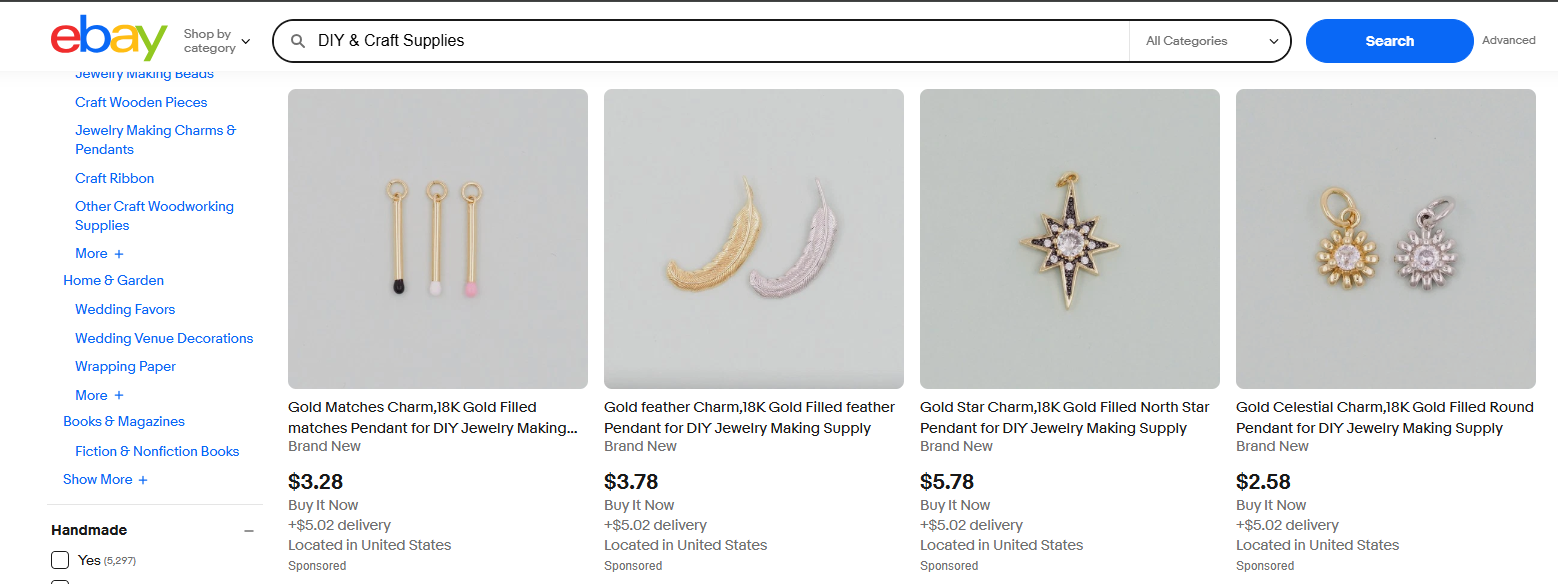
Task: Open the Wrapping Paper category
Action: pyautogui.click(x=125, y=366)
